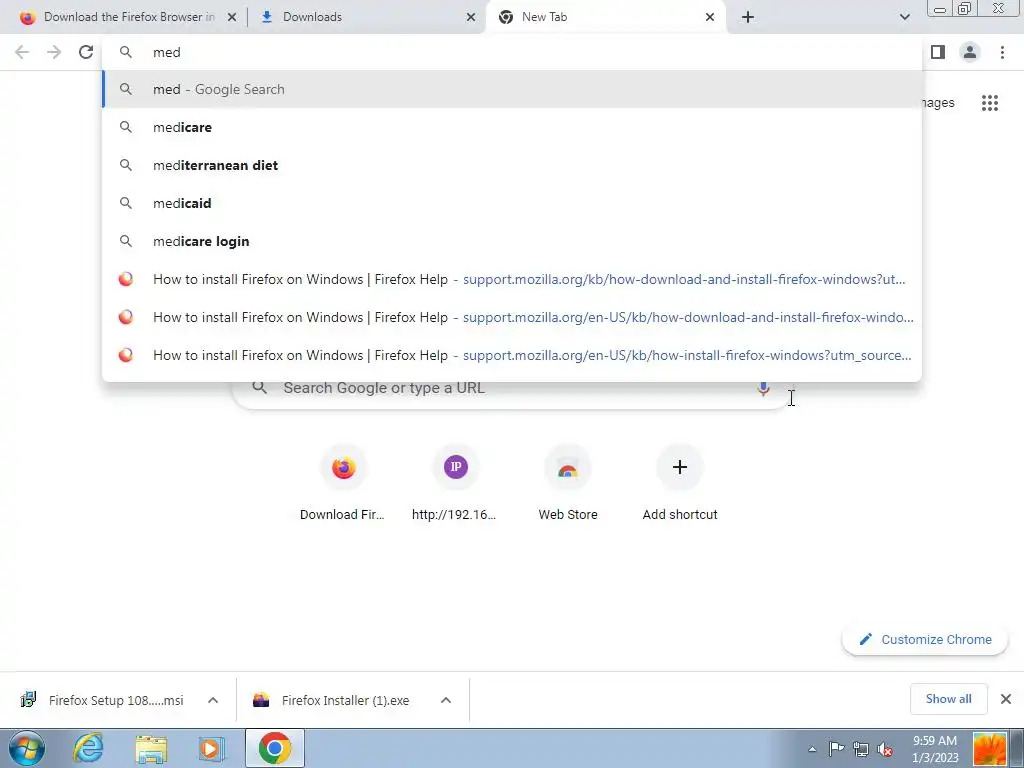This screenshot has height=768, width=1024.
Task: Close the New Tab tab
Action: [710, 17]
